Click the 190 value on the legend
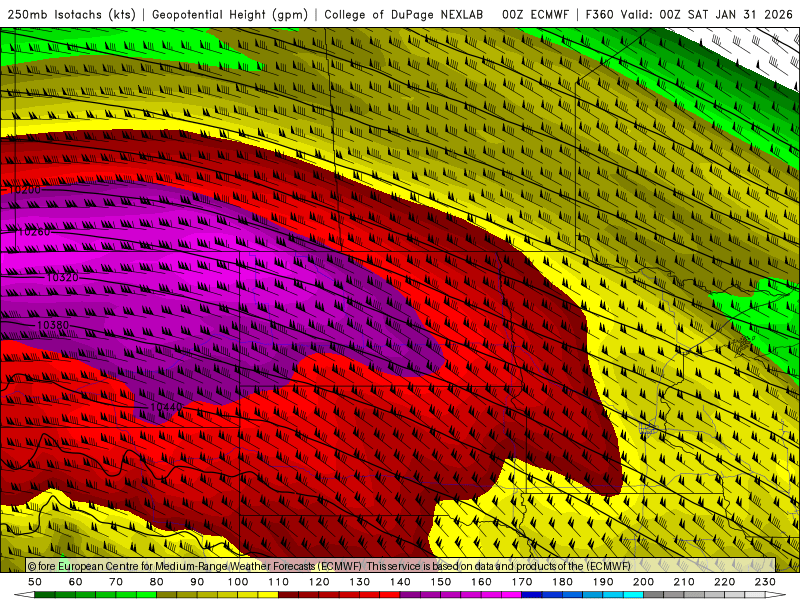 coord(603,582)
